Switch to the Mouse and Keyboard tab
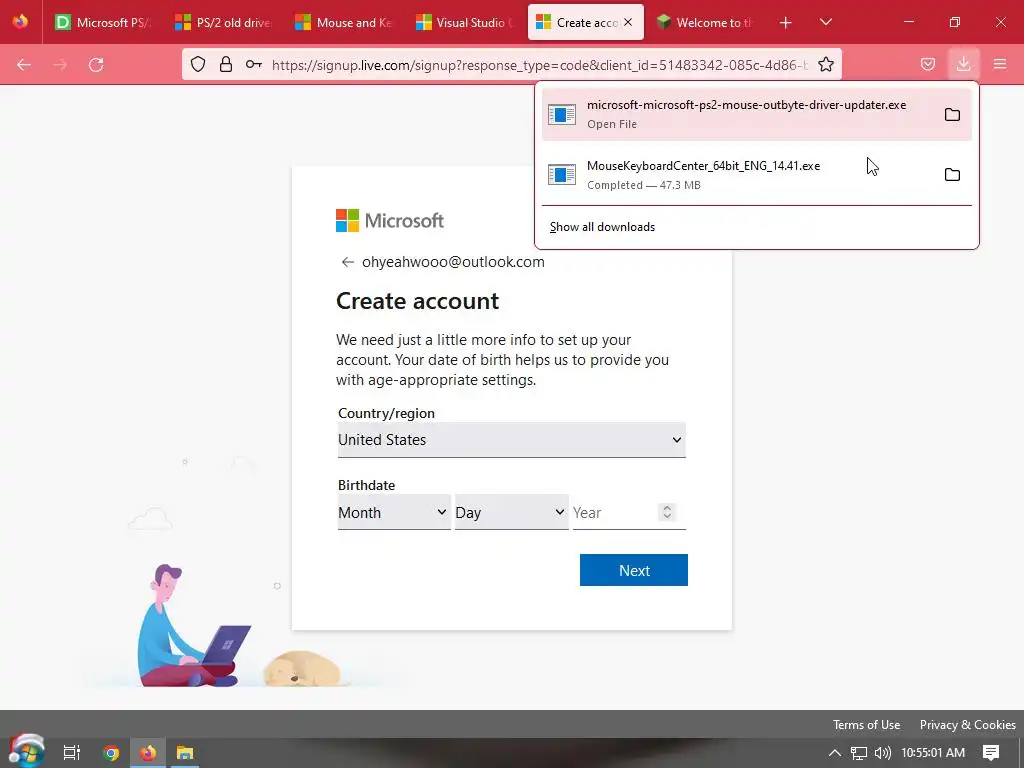Screen dimensions: 1024x768 [344, 22]
